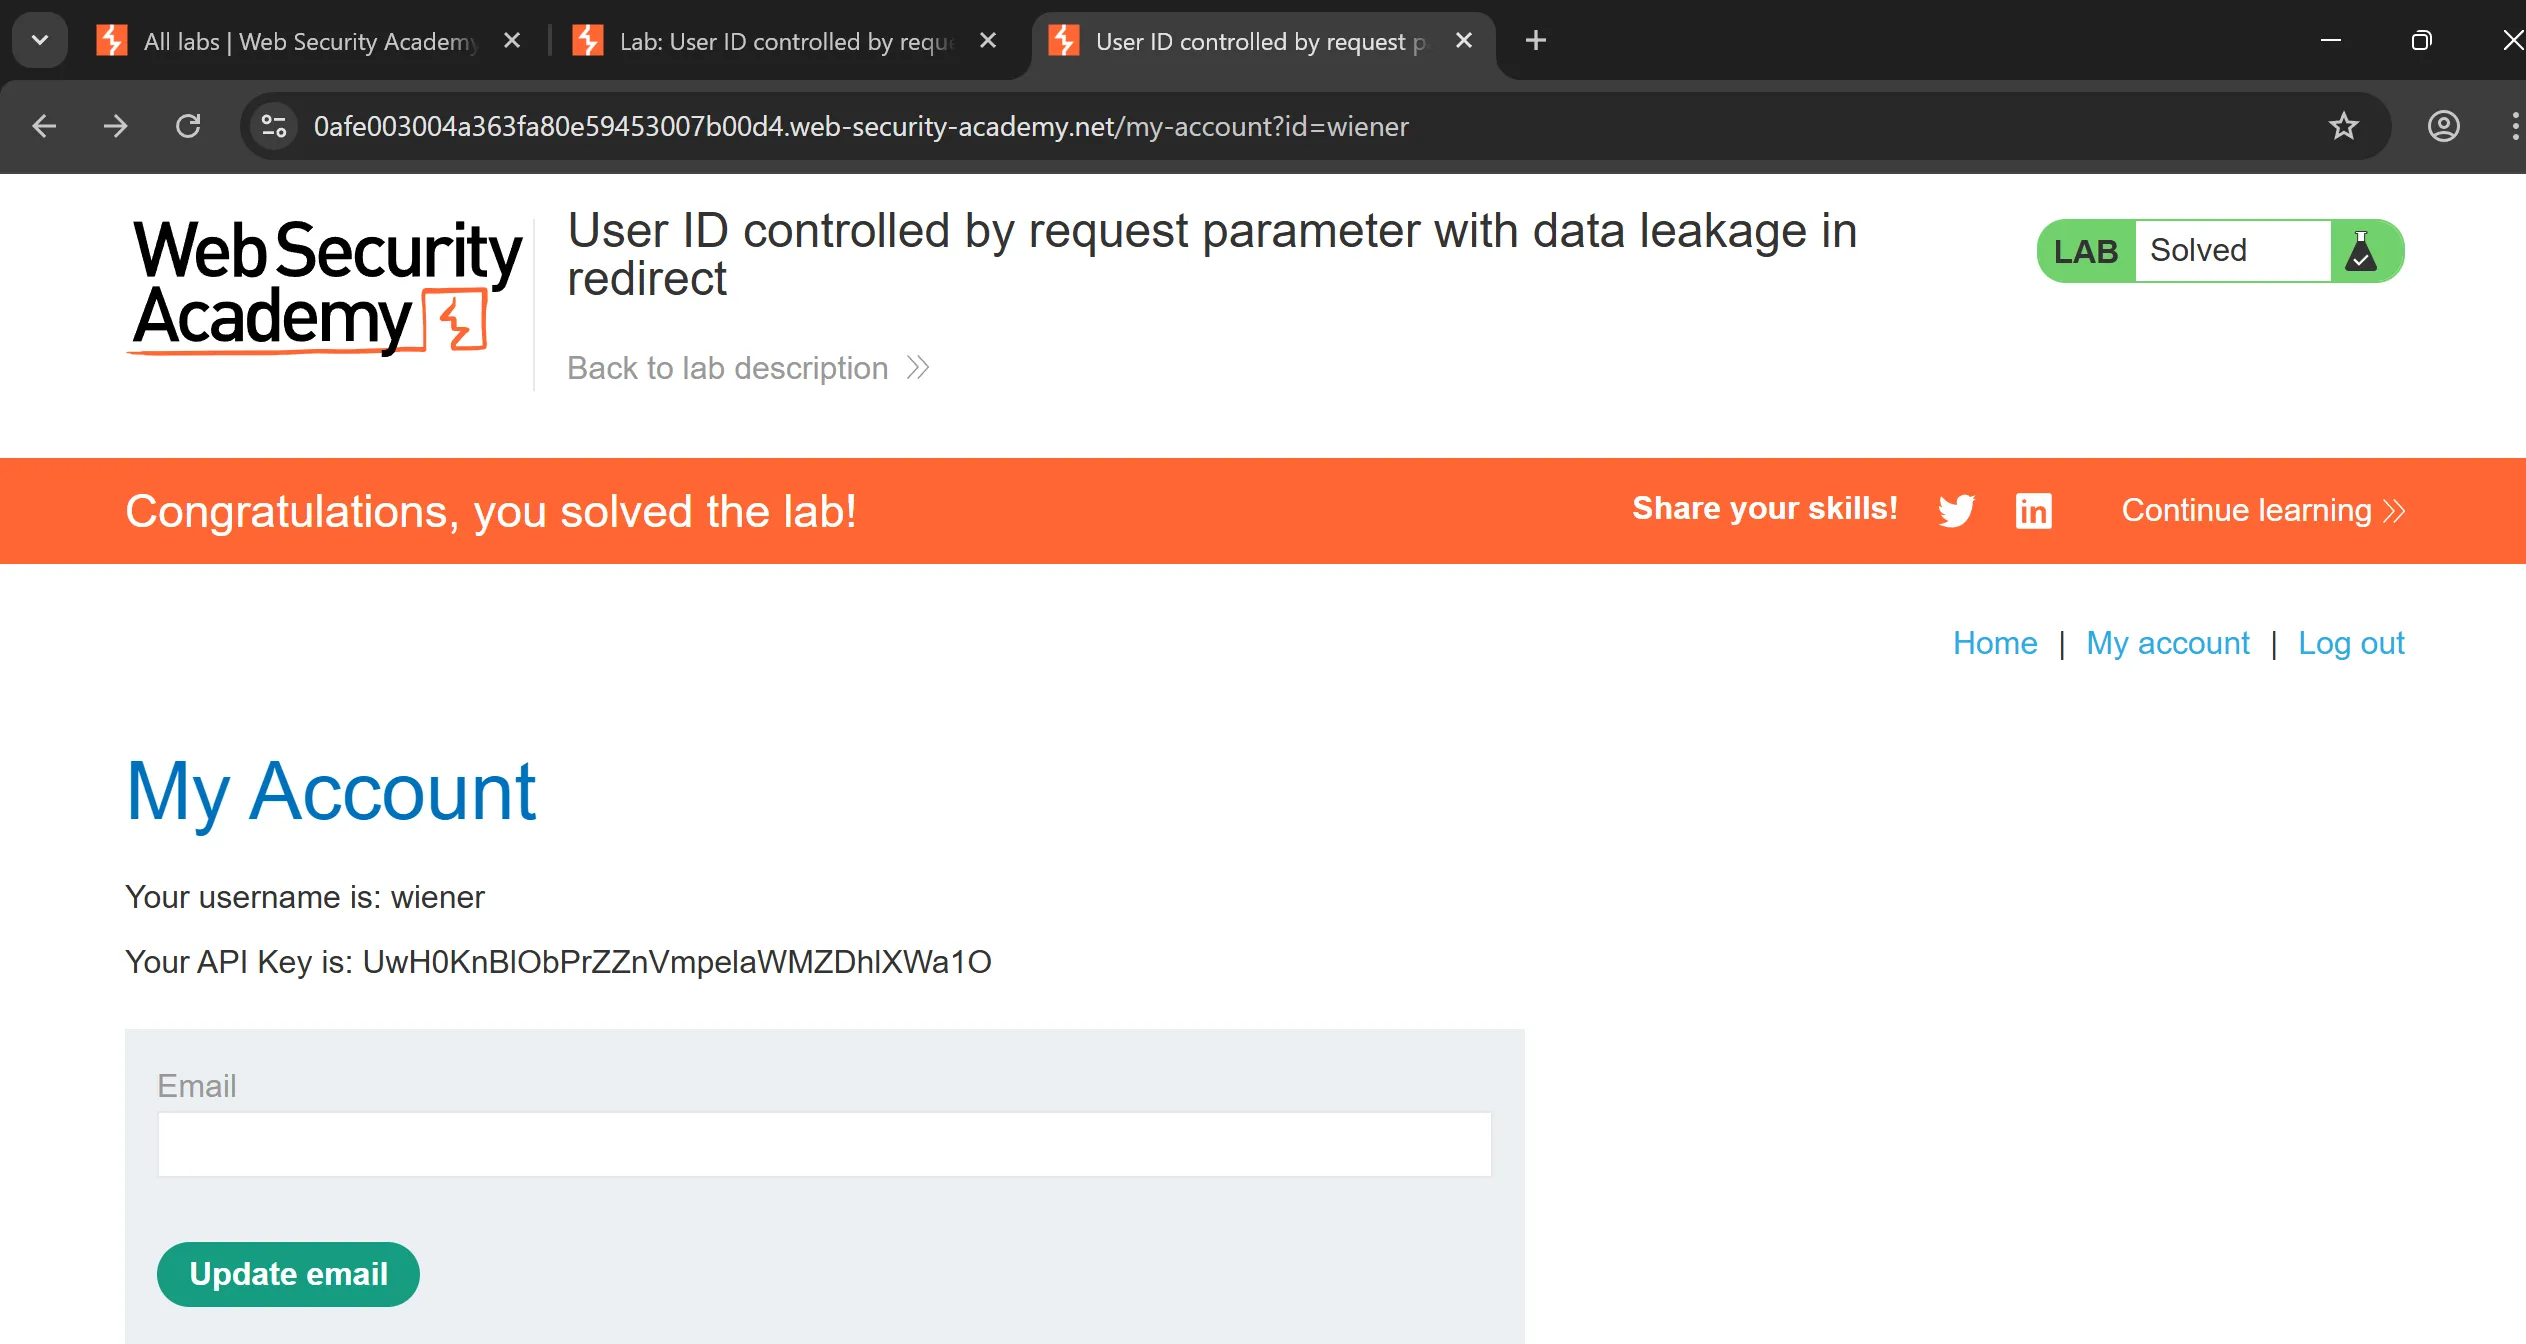Switch to the All labs tab
This screenshot has width=2526, height=1344.
pyautogui.click(x=300, y=41)
